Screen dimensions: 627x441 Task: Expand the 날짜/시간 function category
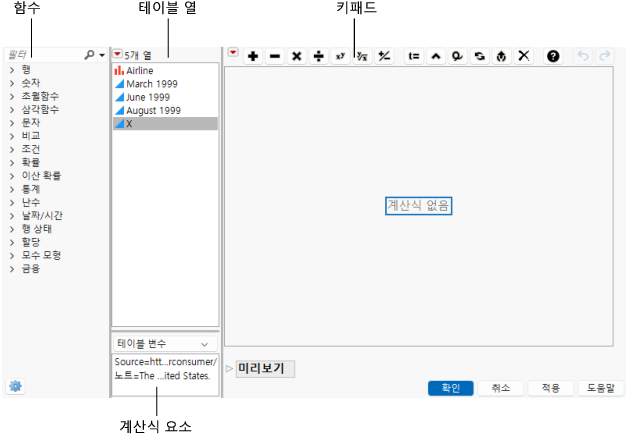[x=12, y=216]
